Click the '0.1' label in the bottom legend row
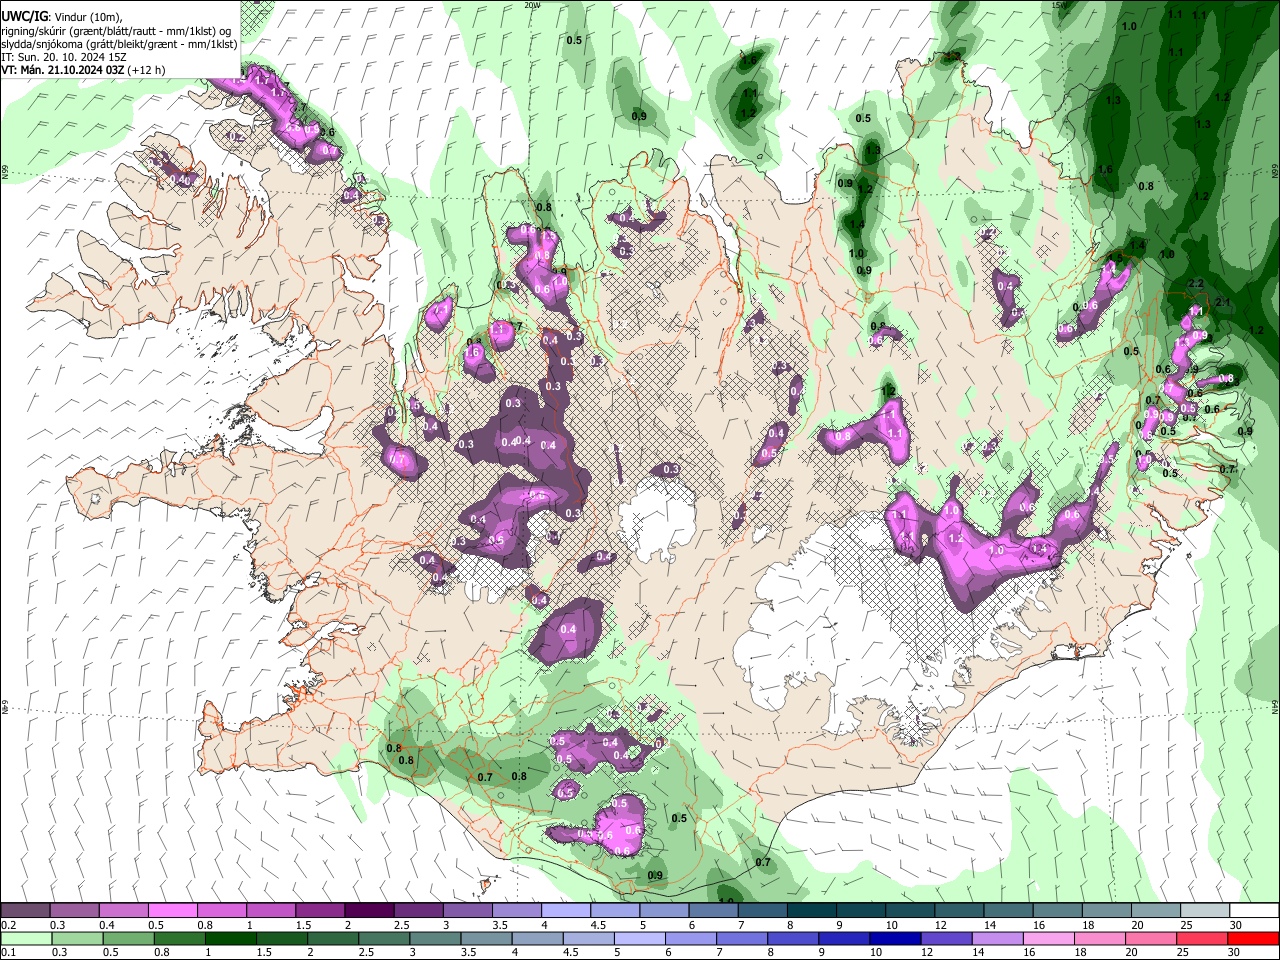 8,952
